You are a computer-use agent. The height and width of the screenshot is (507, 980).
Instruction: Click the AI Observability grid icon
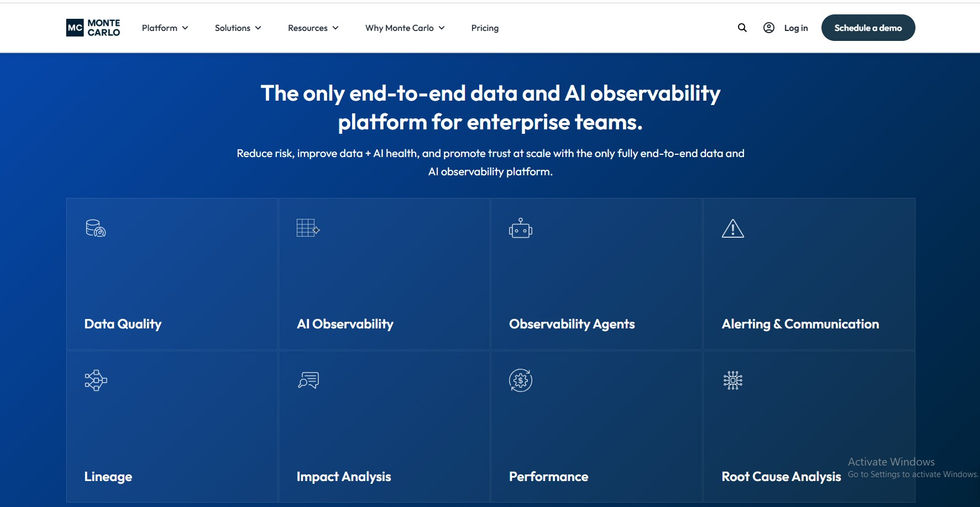pyautogui.click(x=307, y=229)
